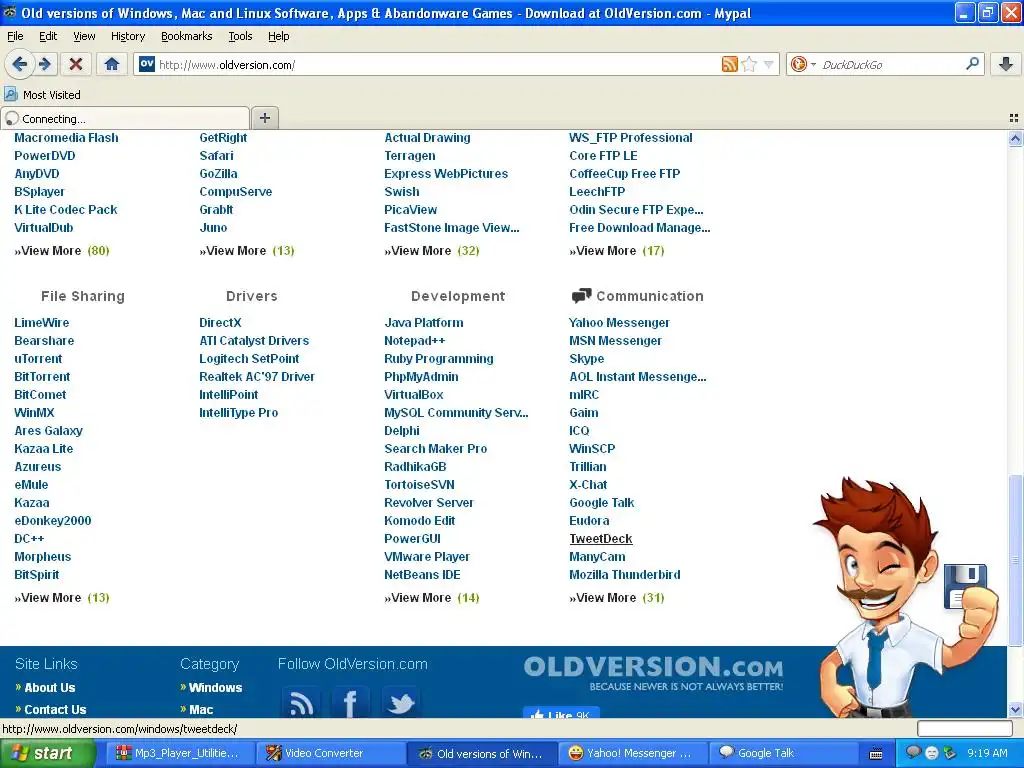Image resolution: width=1024 pixels, height=768 pixels.
Task: Open URL history dropdown arrow
Action: pyautogui.click(x=769, y=64)
